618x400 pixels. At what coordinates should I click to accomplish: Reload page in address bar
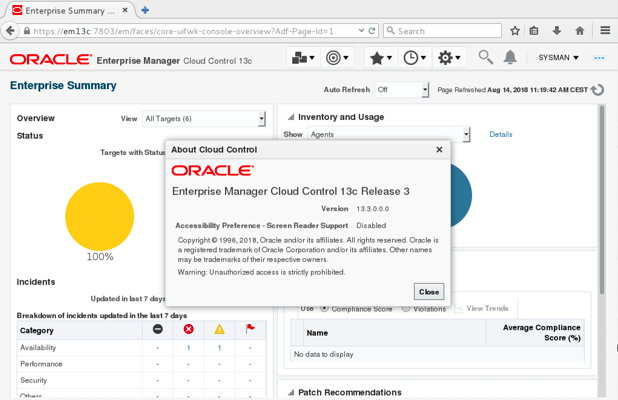point(372,31)
